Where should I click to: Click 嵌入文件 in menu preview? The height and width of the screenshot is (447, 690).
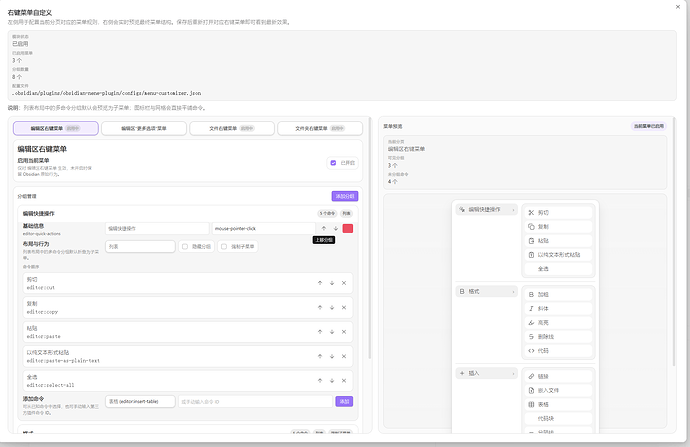pyautogui.click(x=558, y=390)
